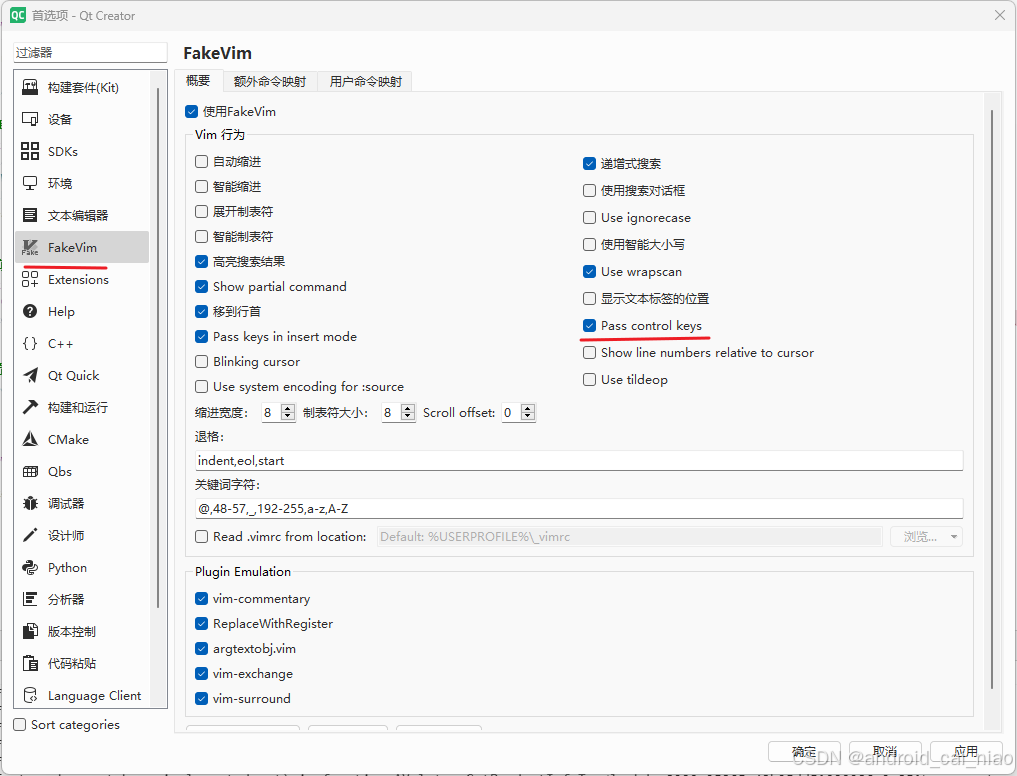The height and width of the screenshot is (776, 1017).
Task: Click the Qt Creator title bar logo
Action: click(18, 15)
